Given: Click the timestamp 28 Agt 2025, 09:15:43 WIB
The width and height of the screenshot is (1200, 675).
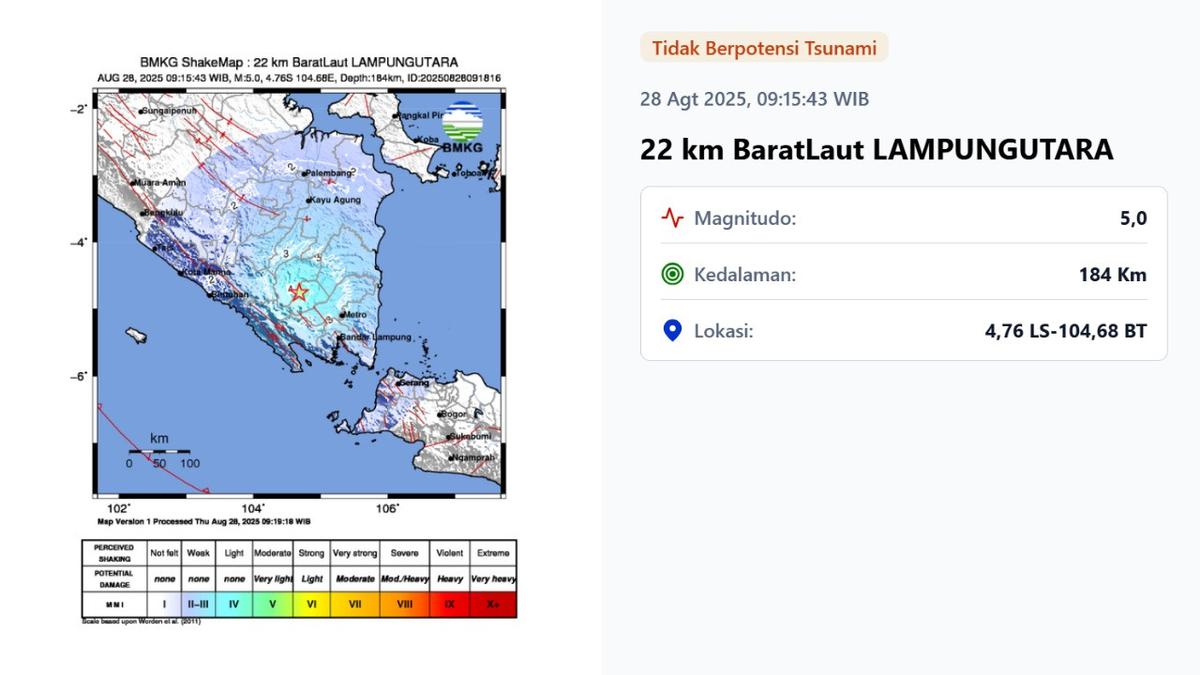Looking at the screenshot, I should pyautogui.click(x=754, y=98).
